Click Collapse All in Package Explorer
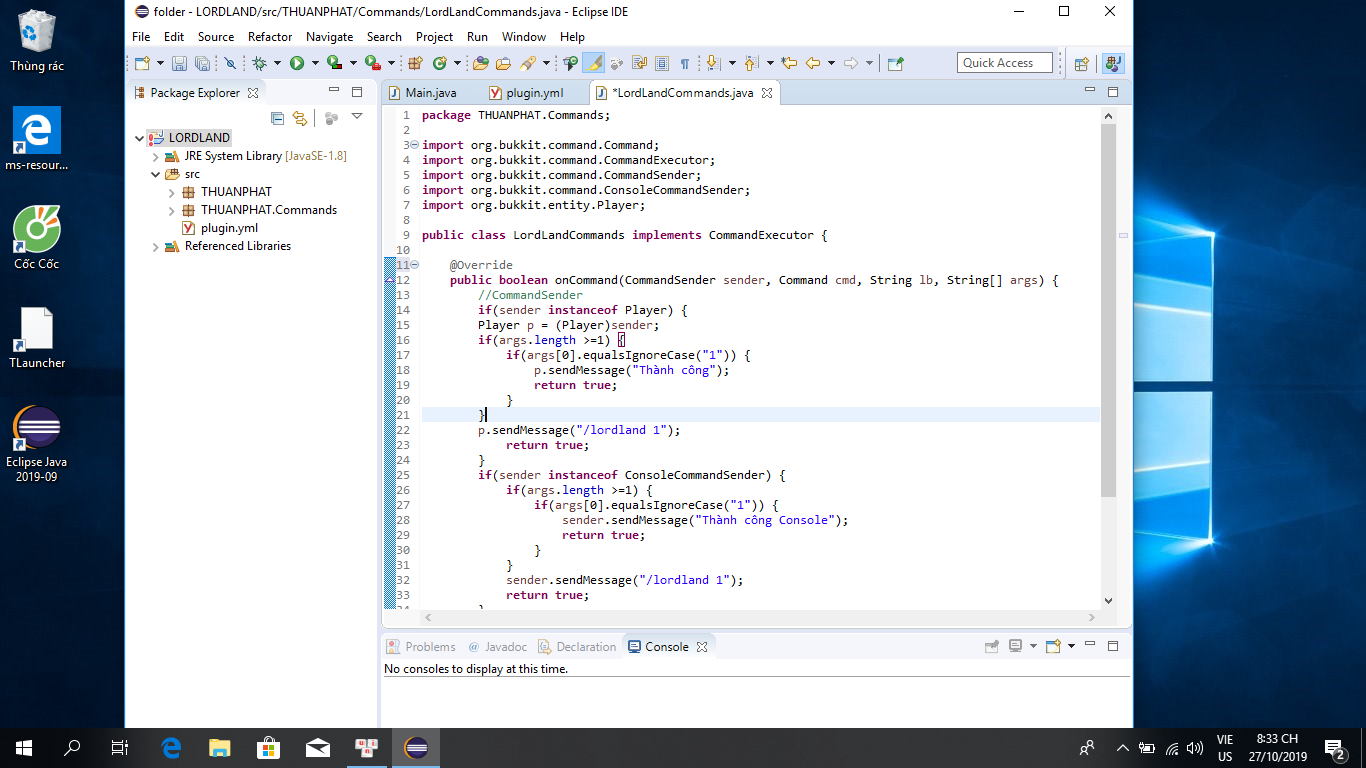Viewport: 1366px width, 768px height. tap(278, 118)
